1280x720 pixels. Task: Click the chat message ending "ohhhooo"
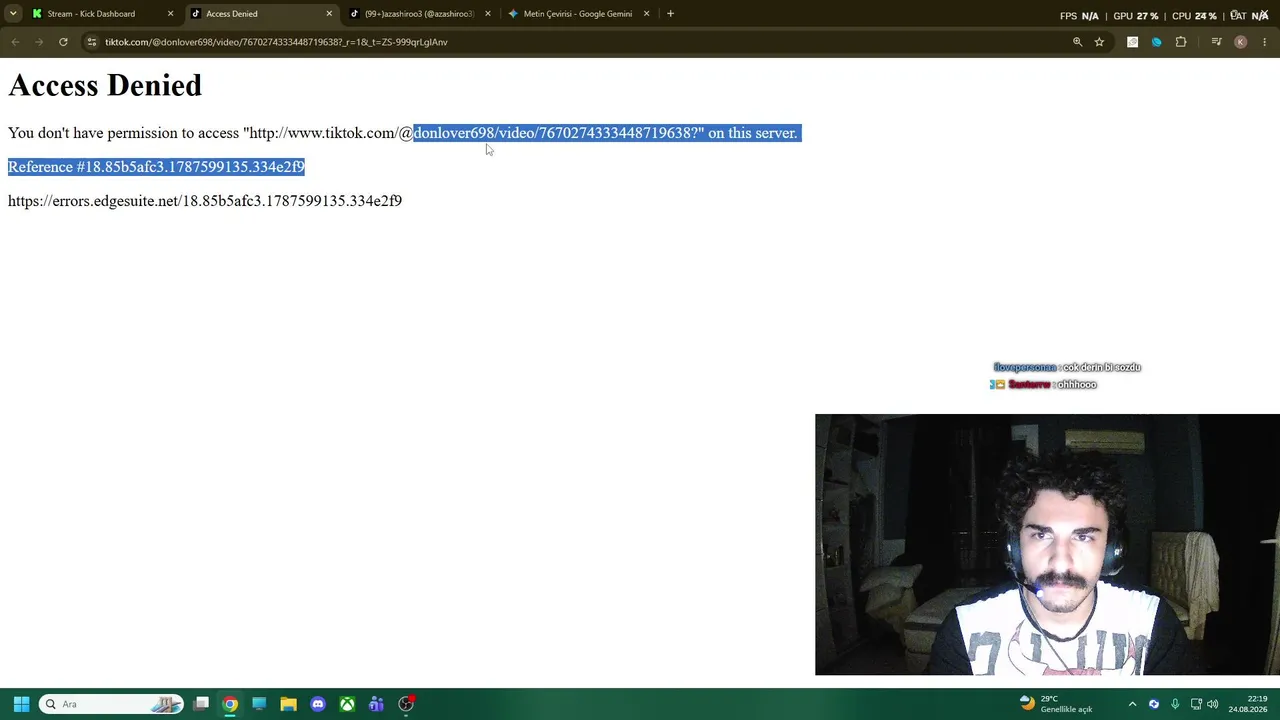click(1043, 385)
